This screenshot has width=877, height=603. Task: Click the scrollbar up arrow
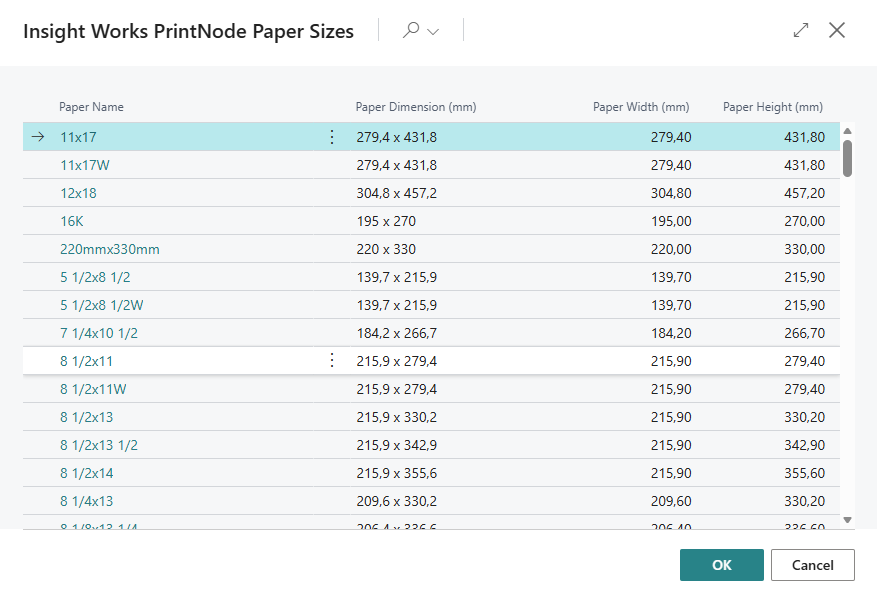846,131
